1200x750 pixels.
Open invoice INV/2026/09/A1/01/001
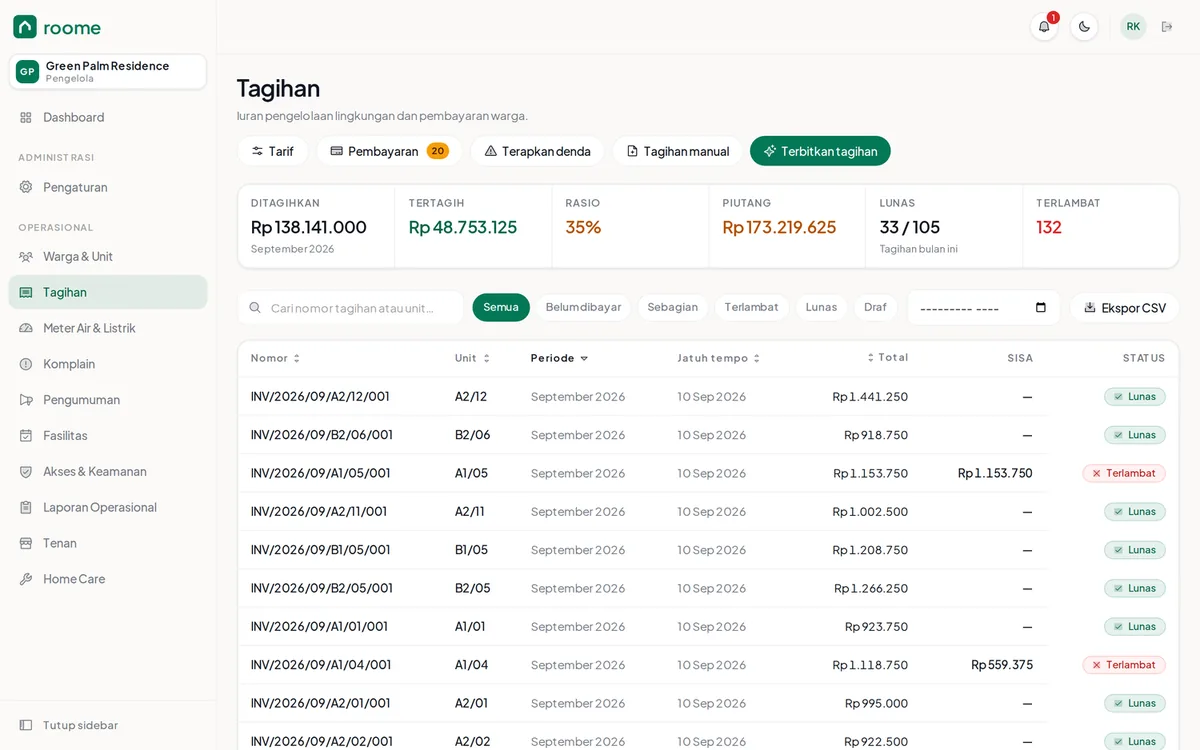pos(319,626)
